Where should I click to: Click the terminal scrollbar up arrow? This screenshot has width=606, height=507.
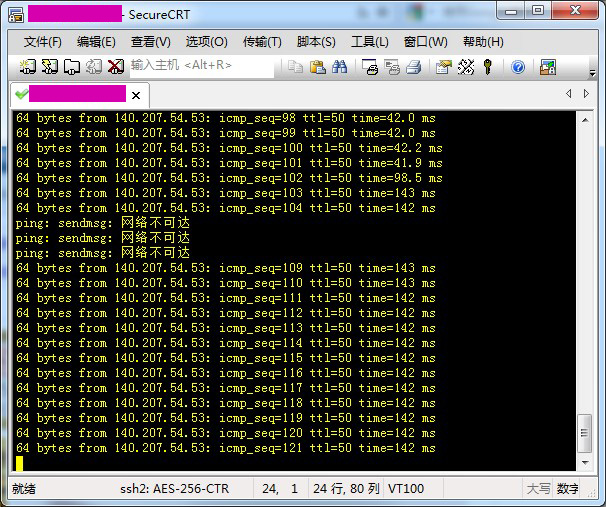(585, 120)
